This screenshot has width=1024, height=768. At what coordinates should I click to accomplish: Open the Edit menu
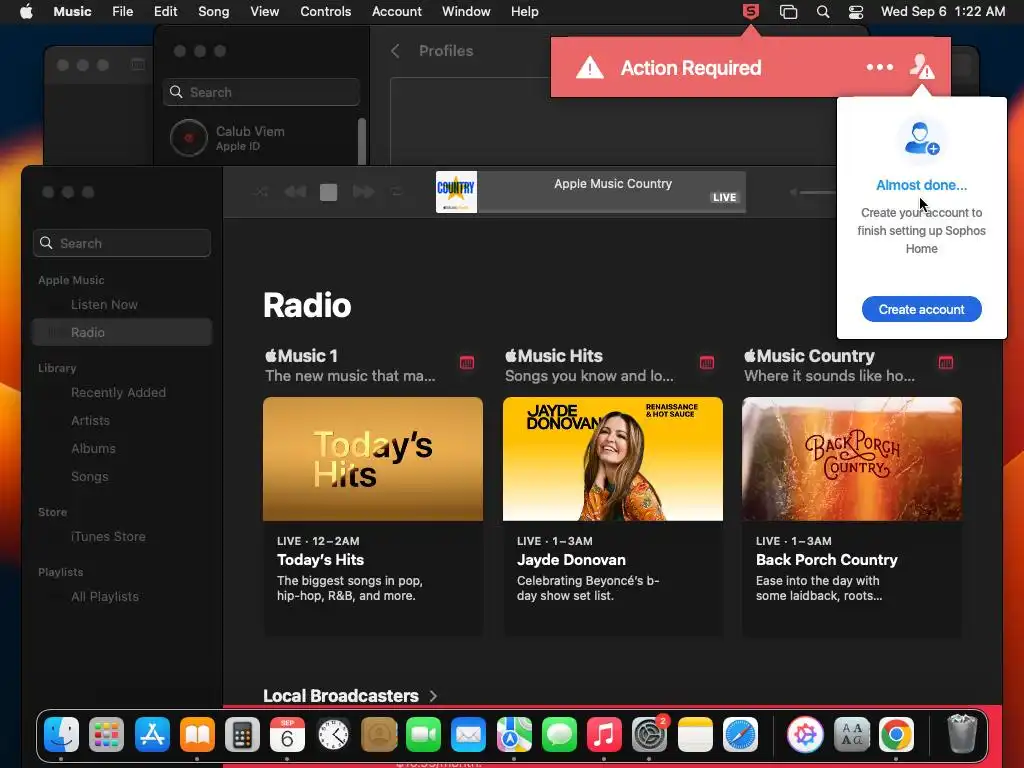(x=165, y=12)
